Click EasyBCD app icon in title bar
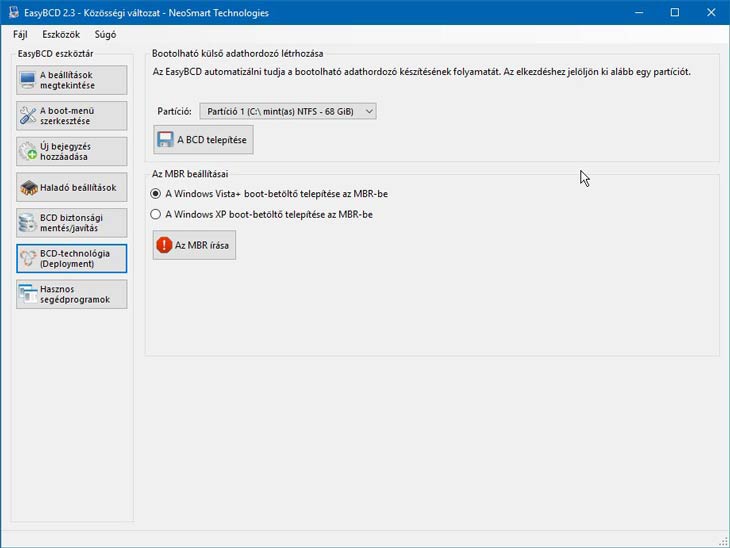The image size is (730, 548). click(x=12, y=12)
